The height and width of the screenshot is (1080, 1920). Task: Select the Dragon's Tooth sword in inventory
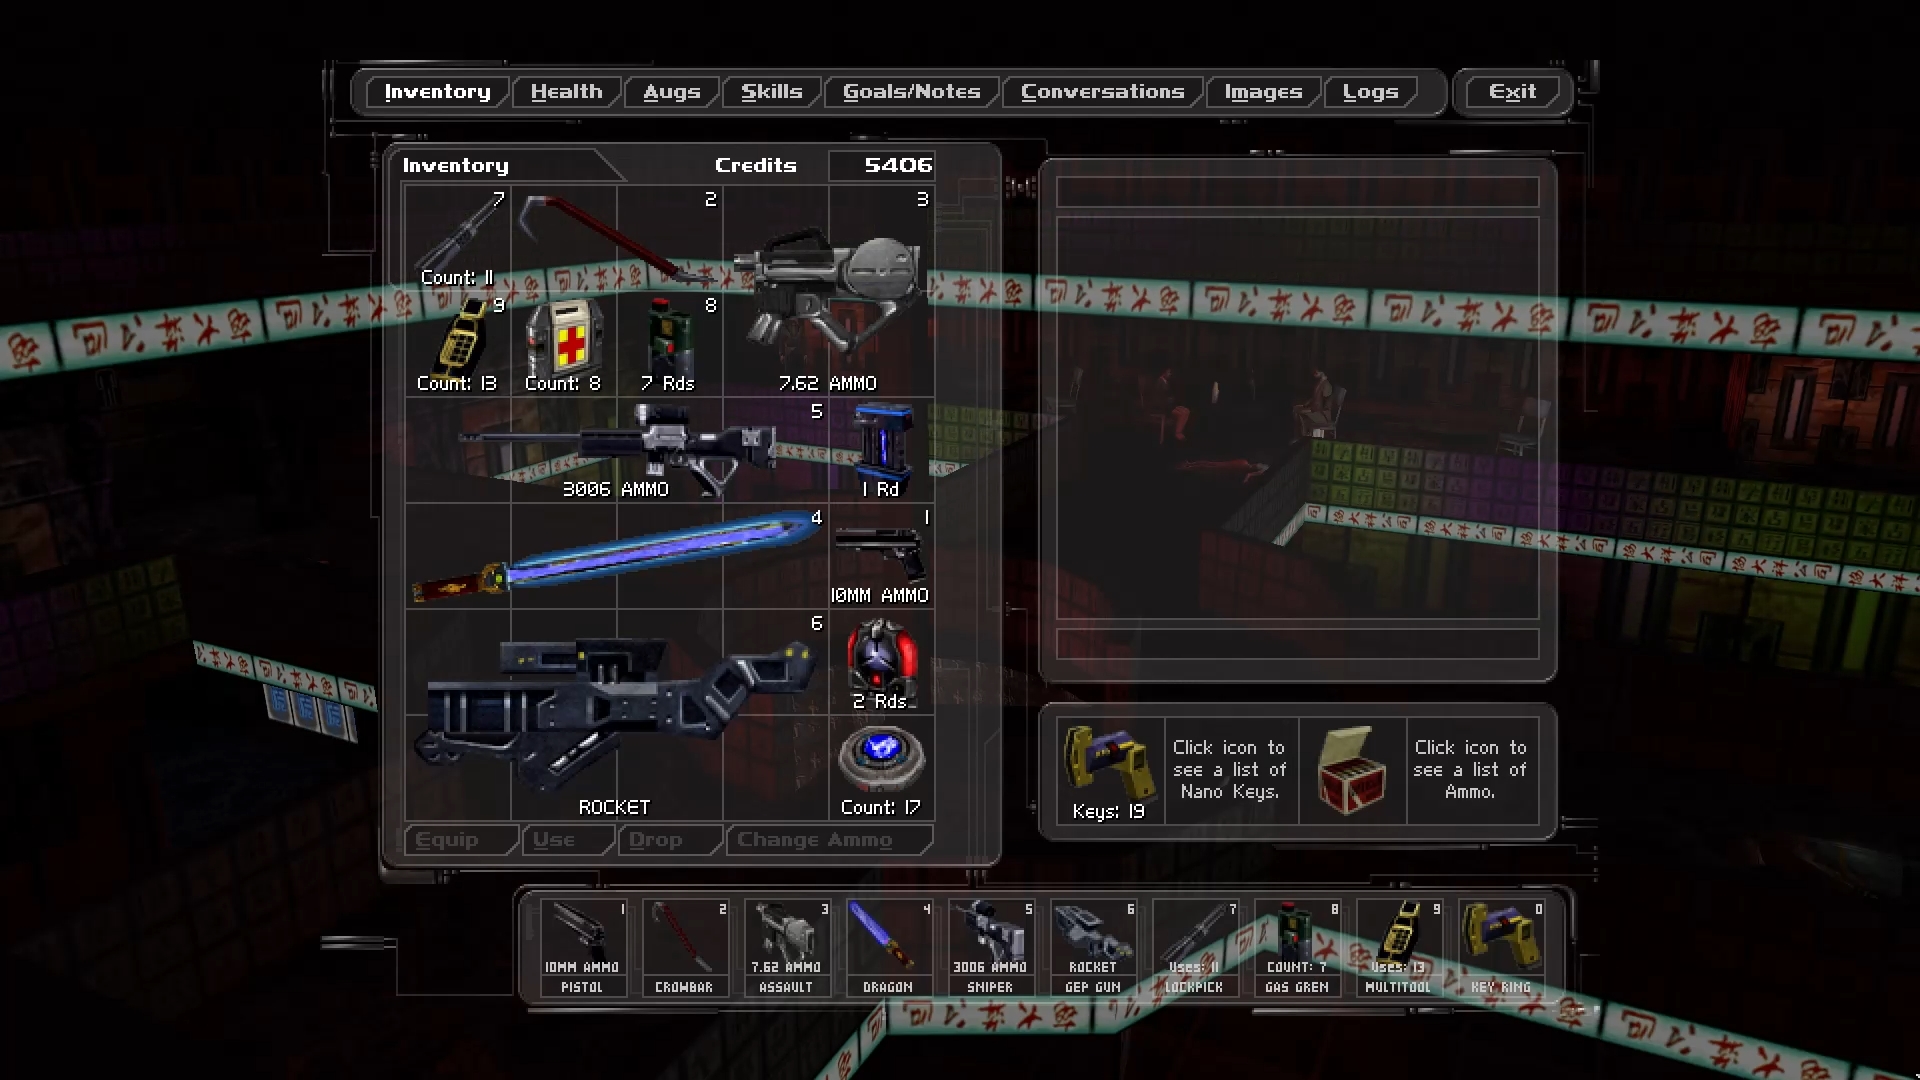[615, 557]
